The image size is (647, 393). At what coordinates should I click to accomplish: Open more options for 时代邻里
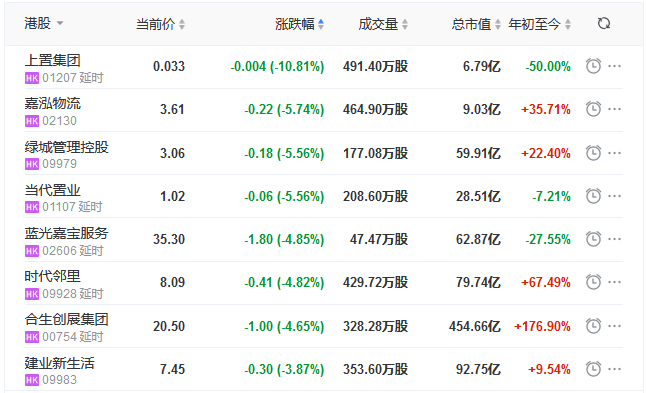point(614,282)
